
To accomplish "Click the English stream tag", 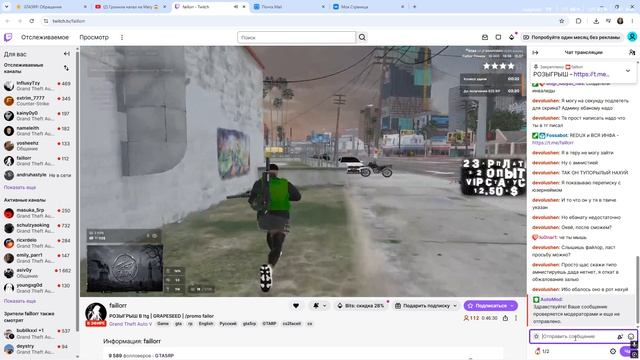I will point(206,324).
